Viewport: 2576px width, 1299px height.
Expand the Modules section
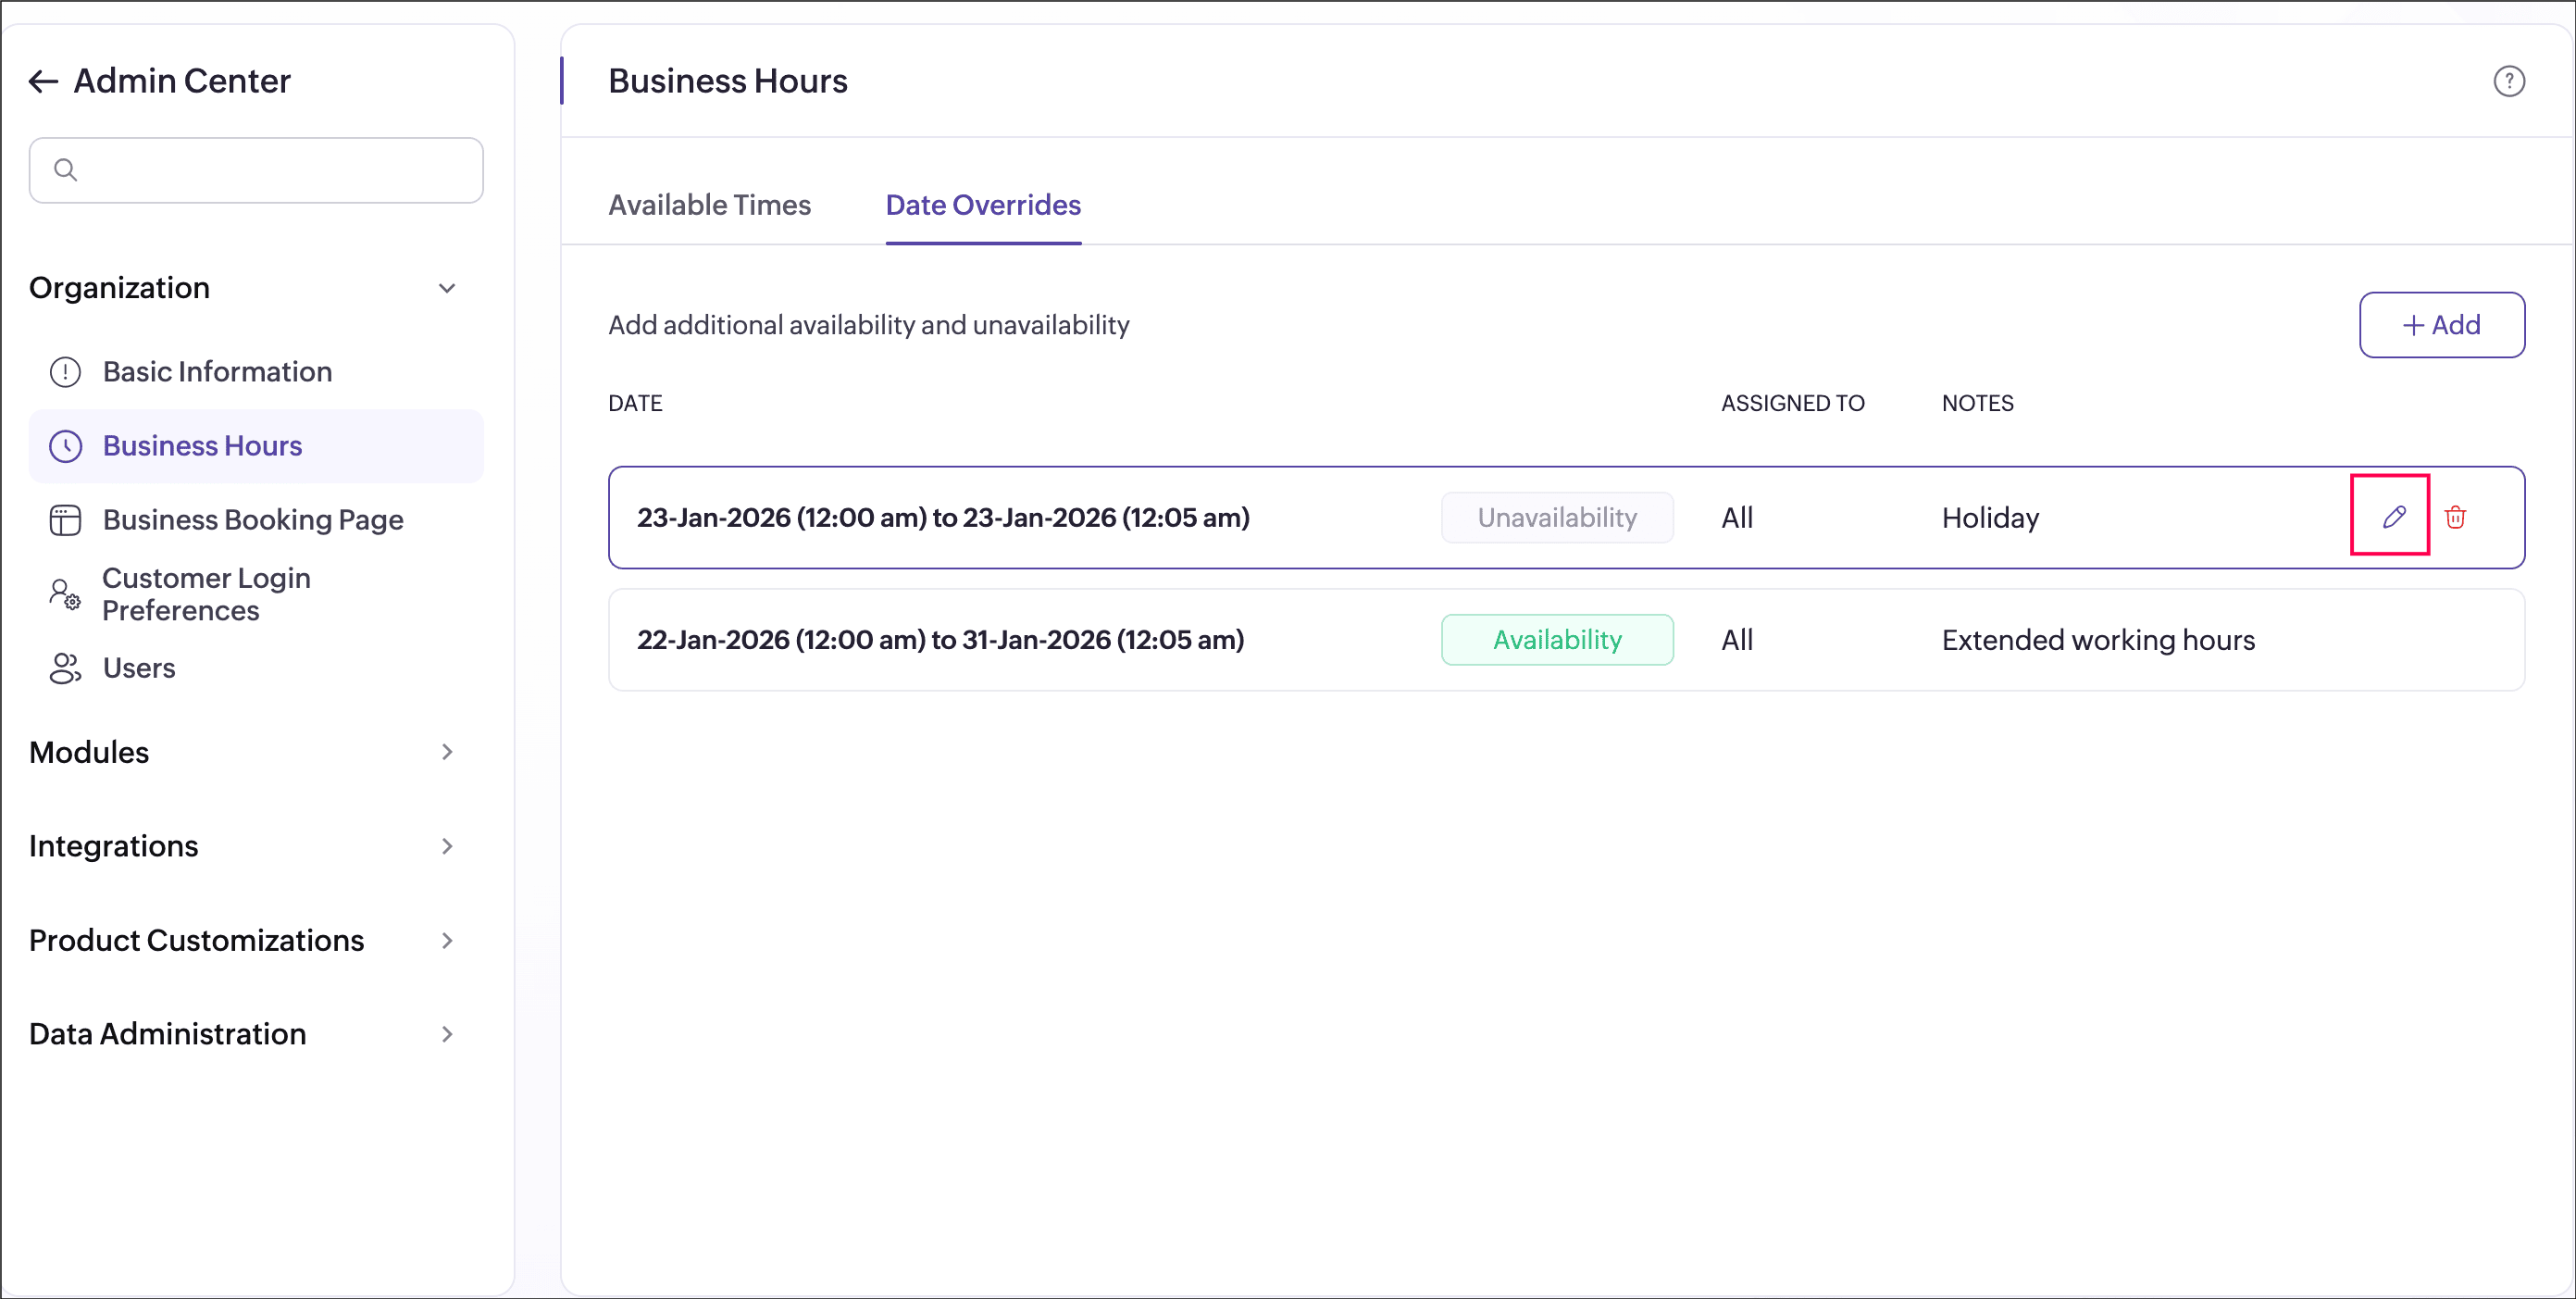pos(447,752)
